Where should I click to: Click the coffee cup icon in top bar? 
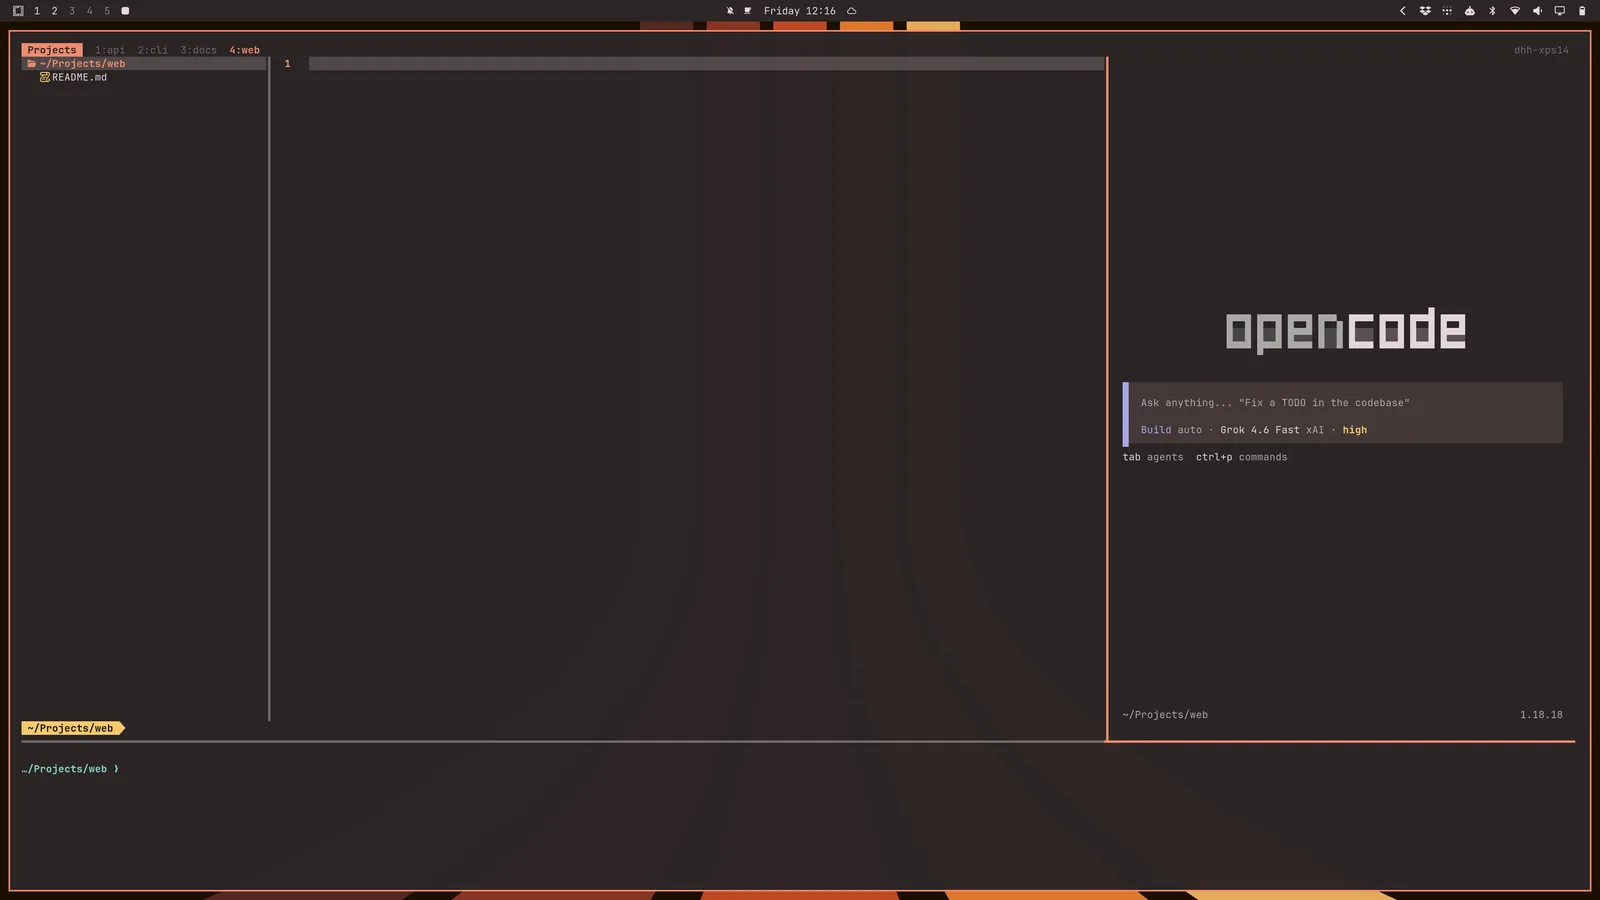pyautogui.click(x=747, y=11)
